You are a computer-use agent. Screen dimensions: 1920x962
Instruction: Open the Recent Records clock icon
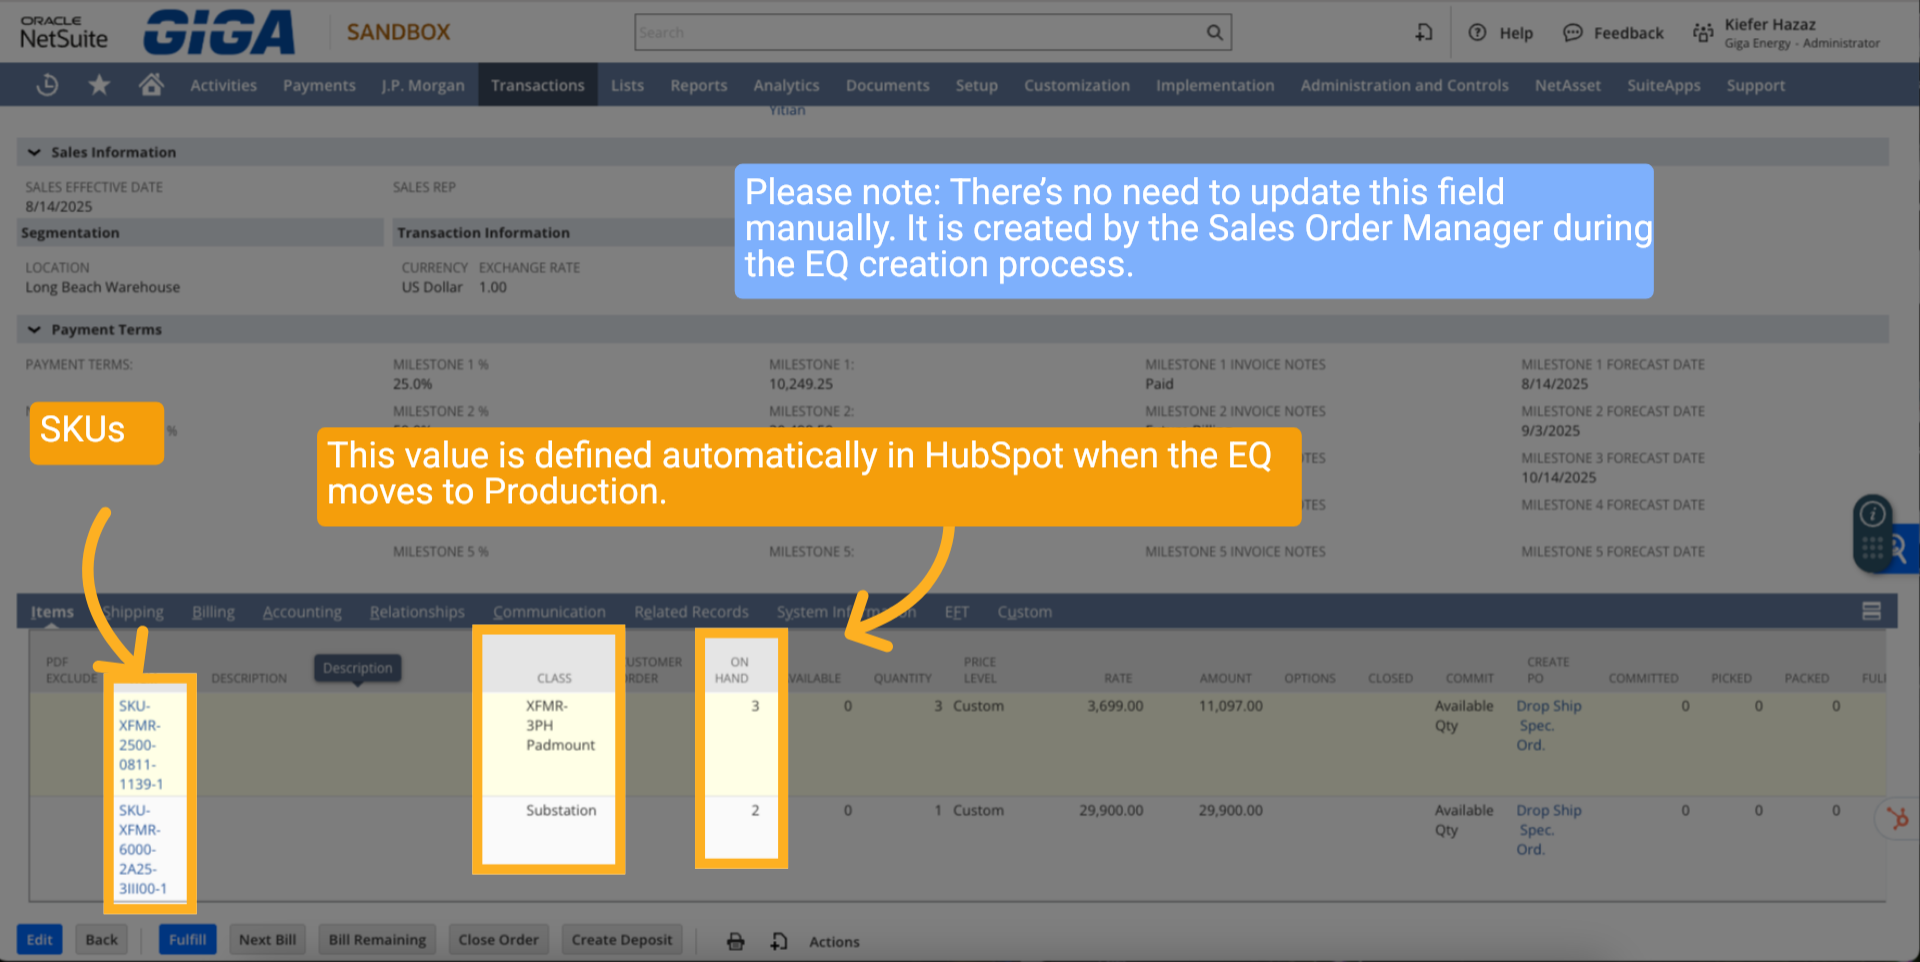point(47,85)
